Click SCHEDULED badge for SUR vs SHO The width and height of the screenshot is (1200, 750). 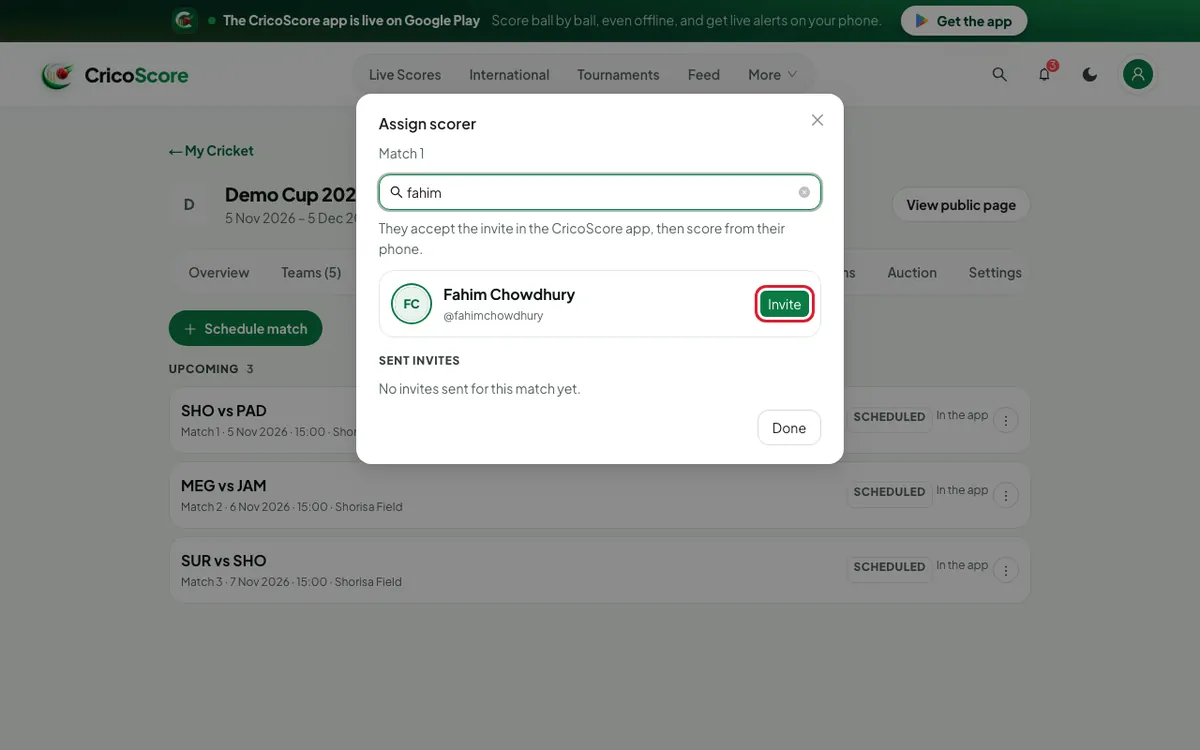889,567
